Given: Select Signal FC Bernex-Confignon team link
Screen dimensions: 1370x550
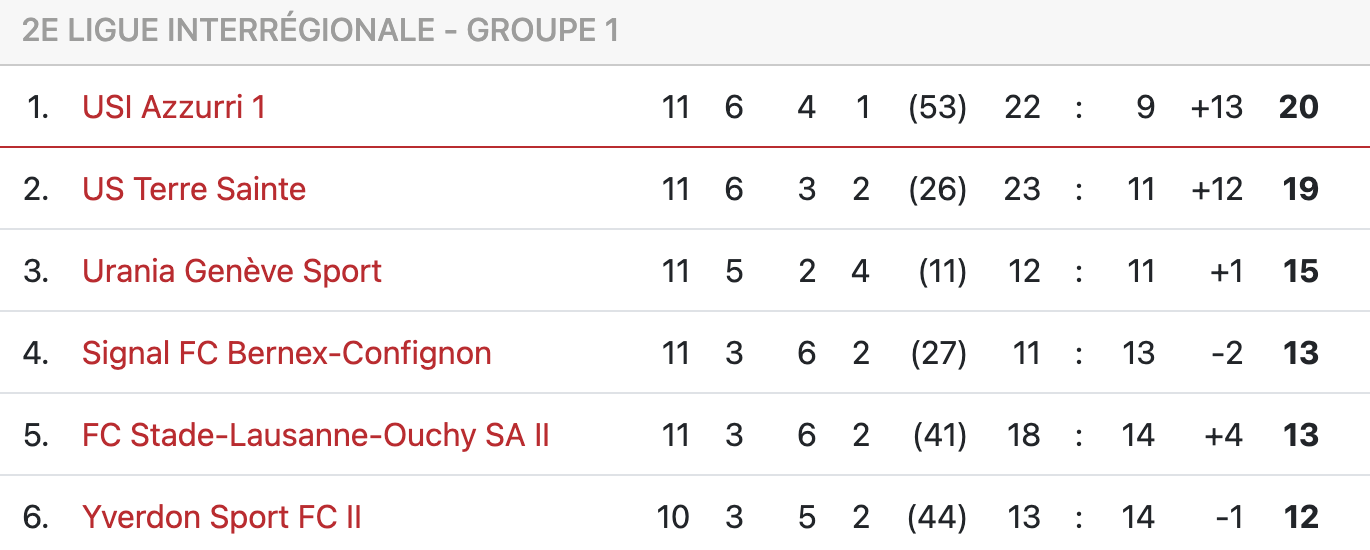Looking at the screenshot, I should (x=287, y=353).
